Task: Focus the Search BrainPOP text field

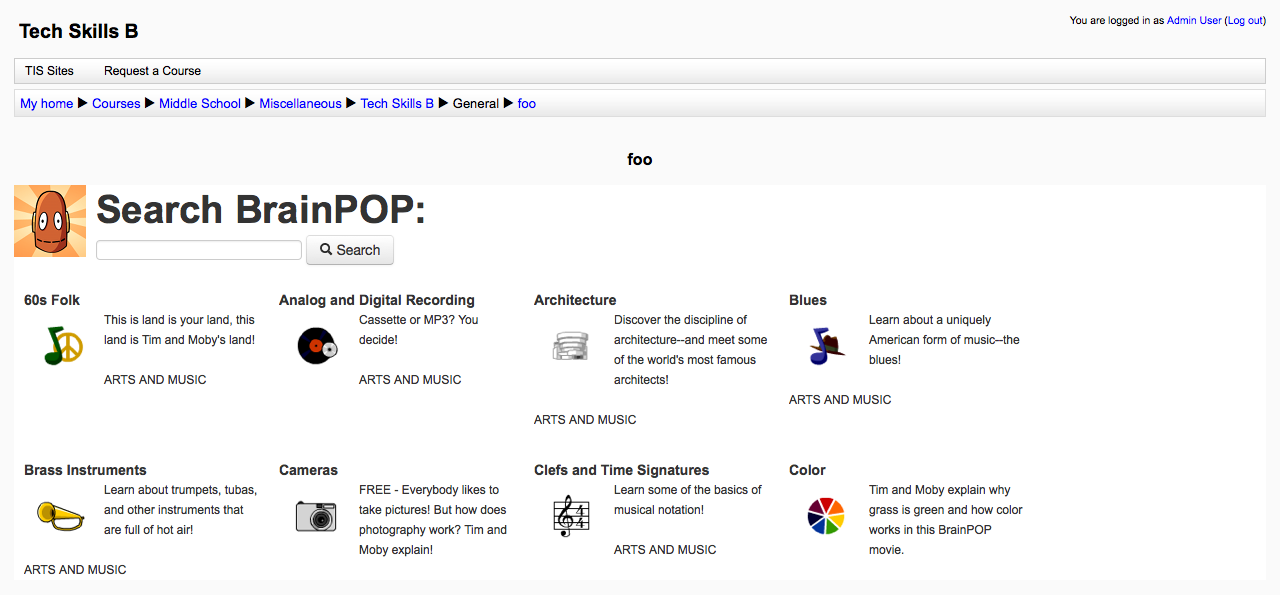Action: [x=199, y=250]
